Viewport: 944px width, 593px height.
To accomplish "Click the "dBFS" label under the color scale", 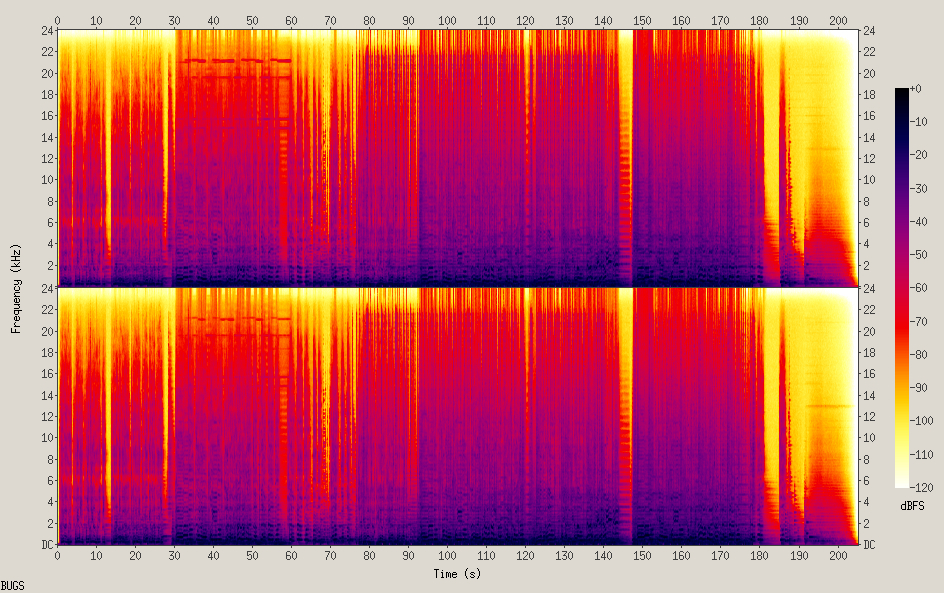I will [914, 507].
